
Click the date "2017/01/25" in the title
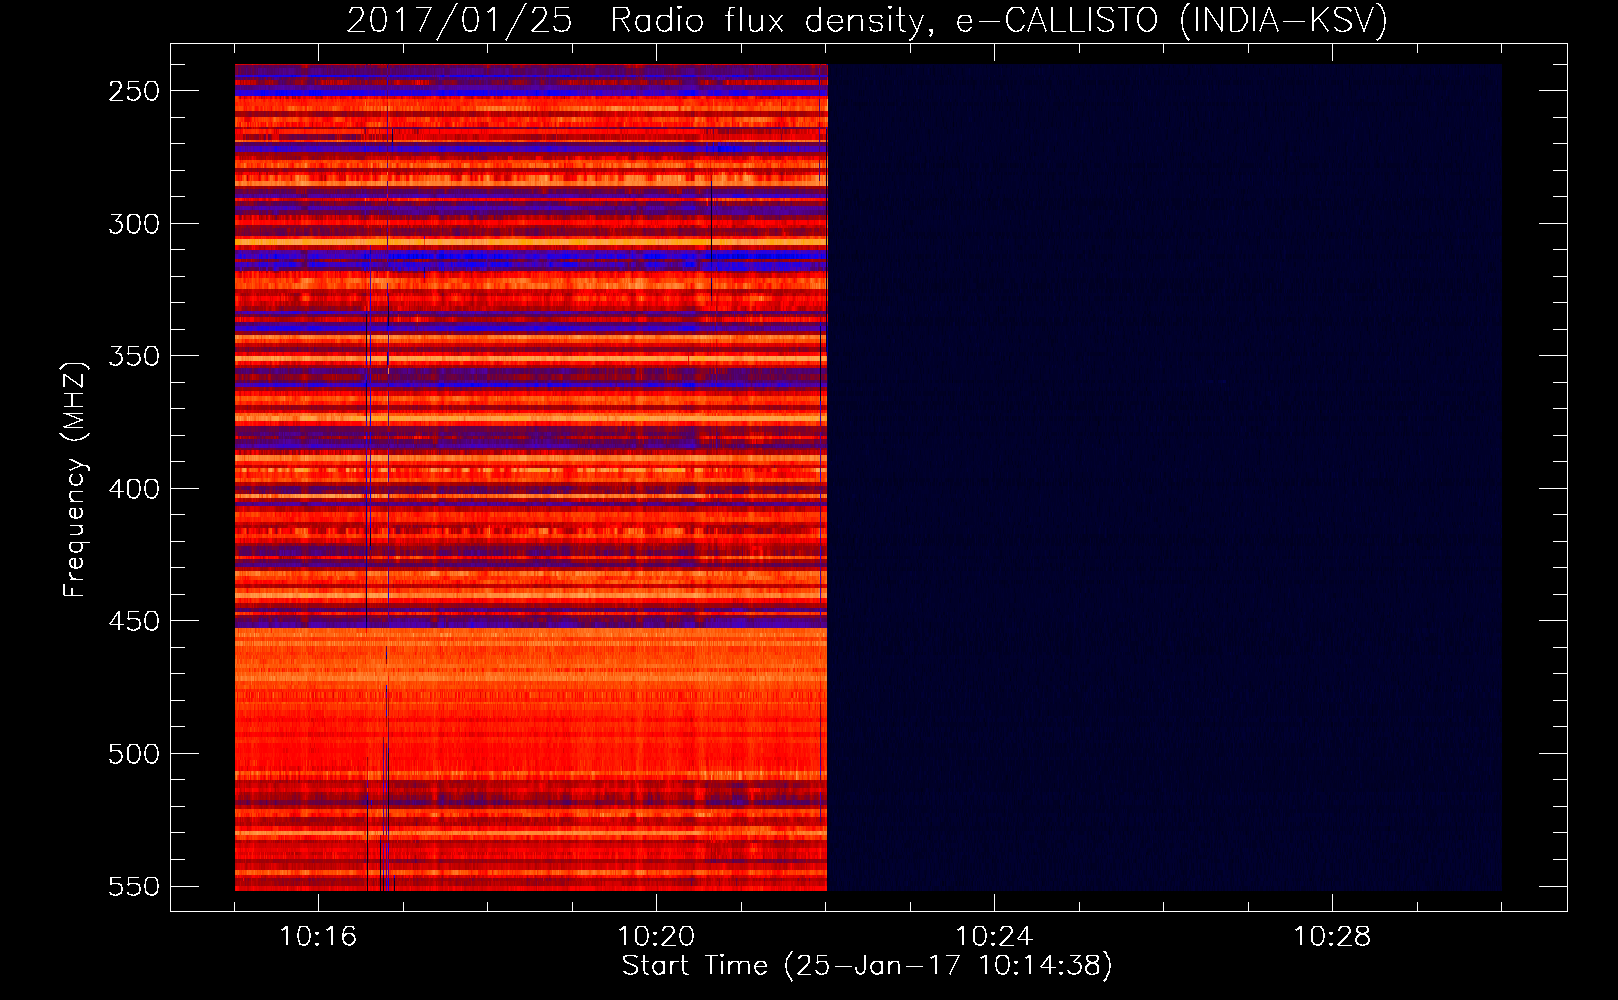(x=459, y=20)
